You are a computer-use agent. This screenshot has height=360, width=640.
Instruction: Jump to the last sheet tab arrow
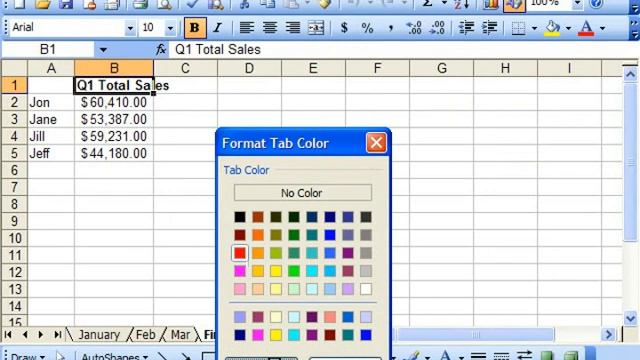click(x=58, y=335)
